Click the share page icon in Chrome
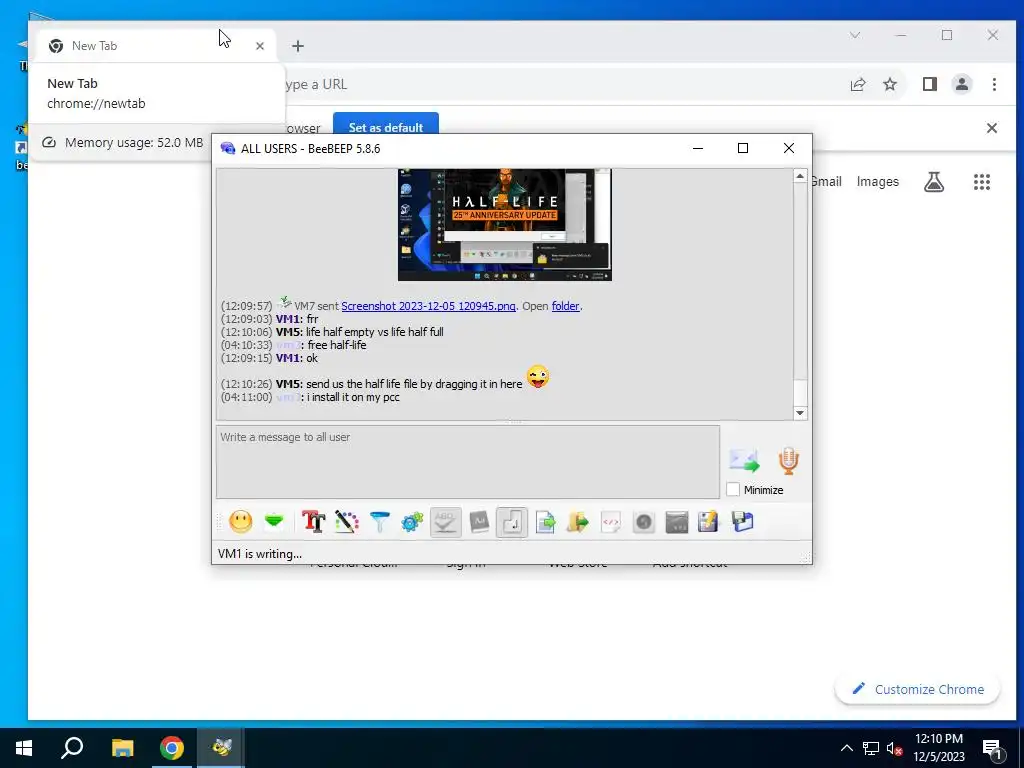 coord(857,84)
